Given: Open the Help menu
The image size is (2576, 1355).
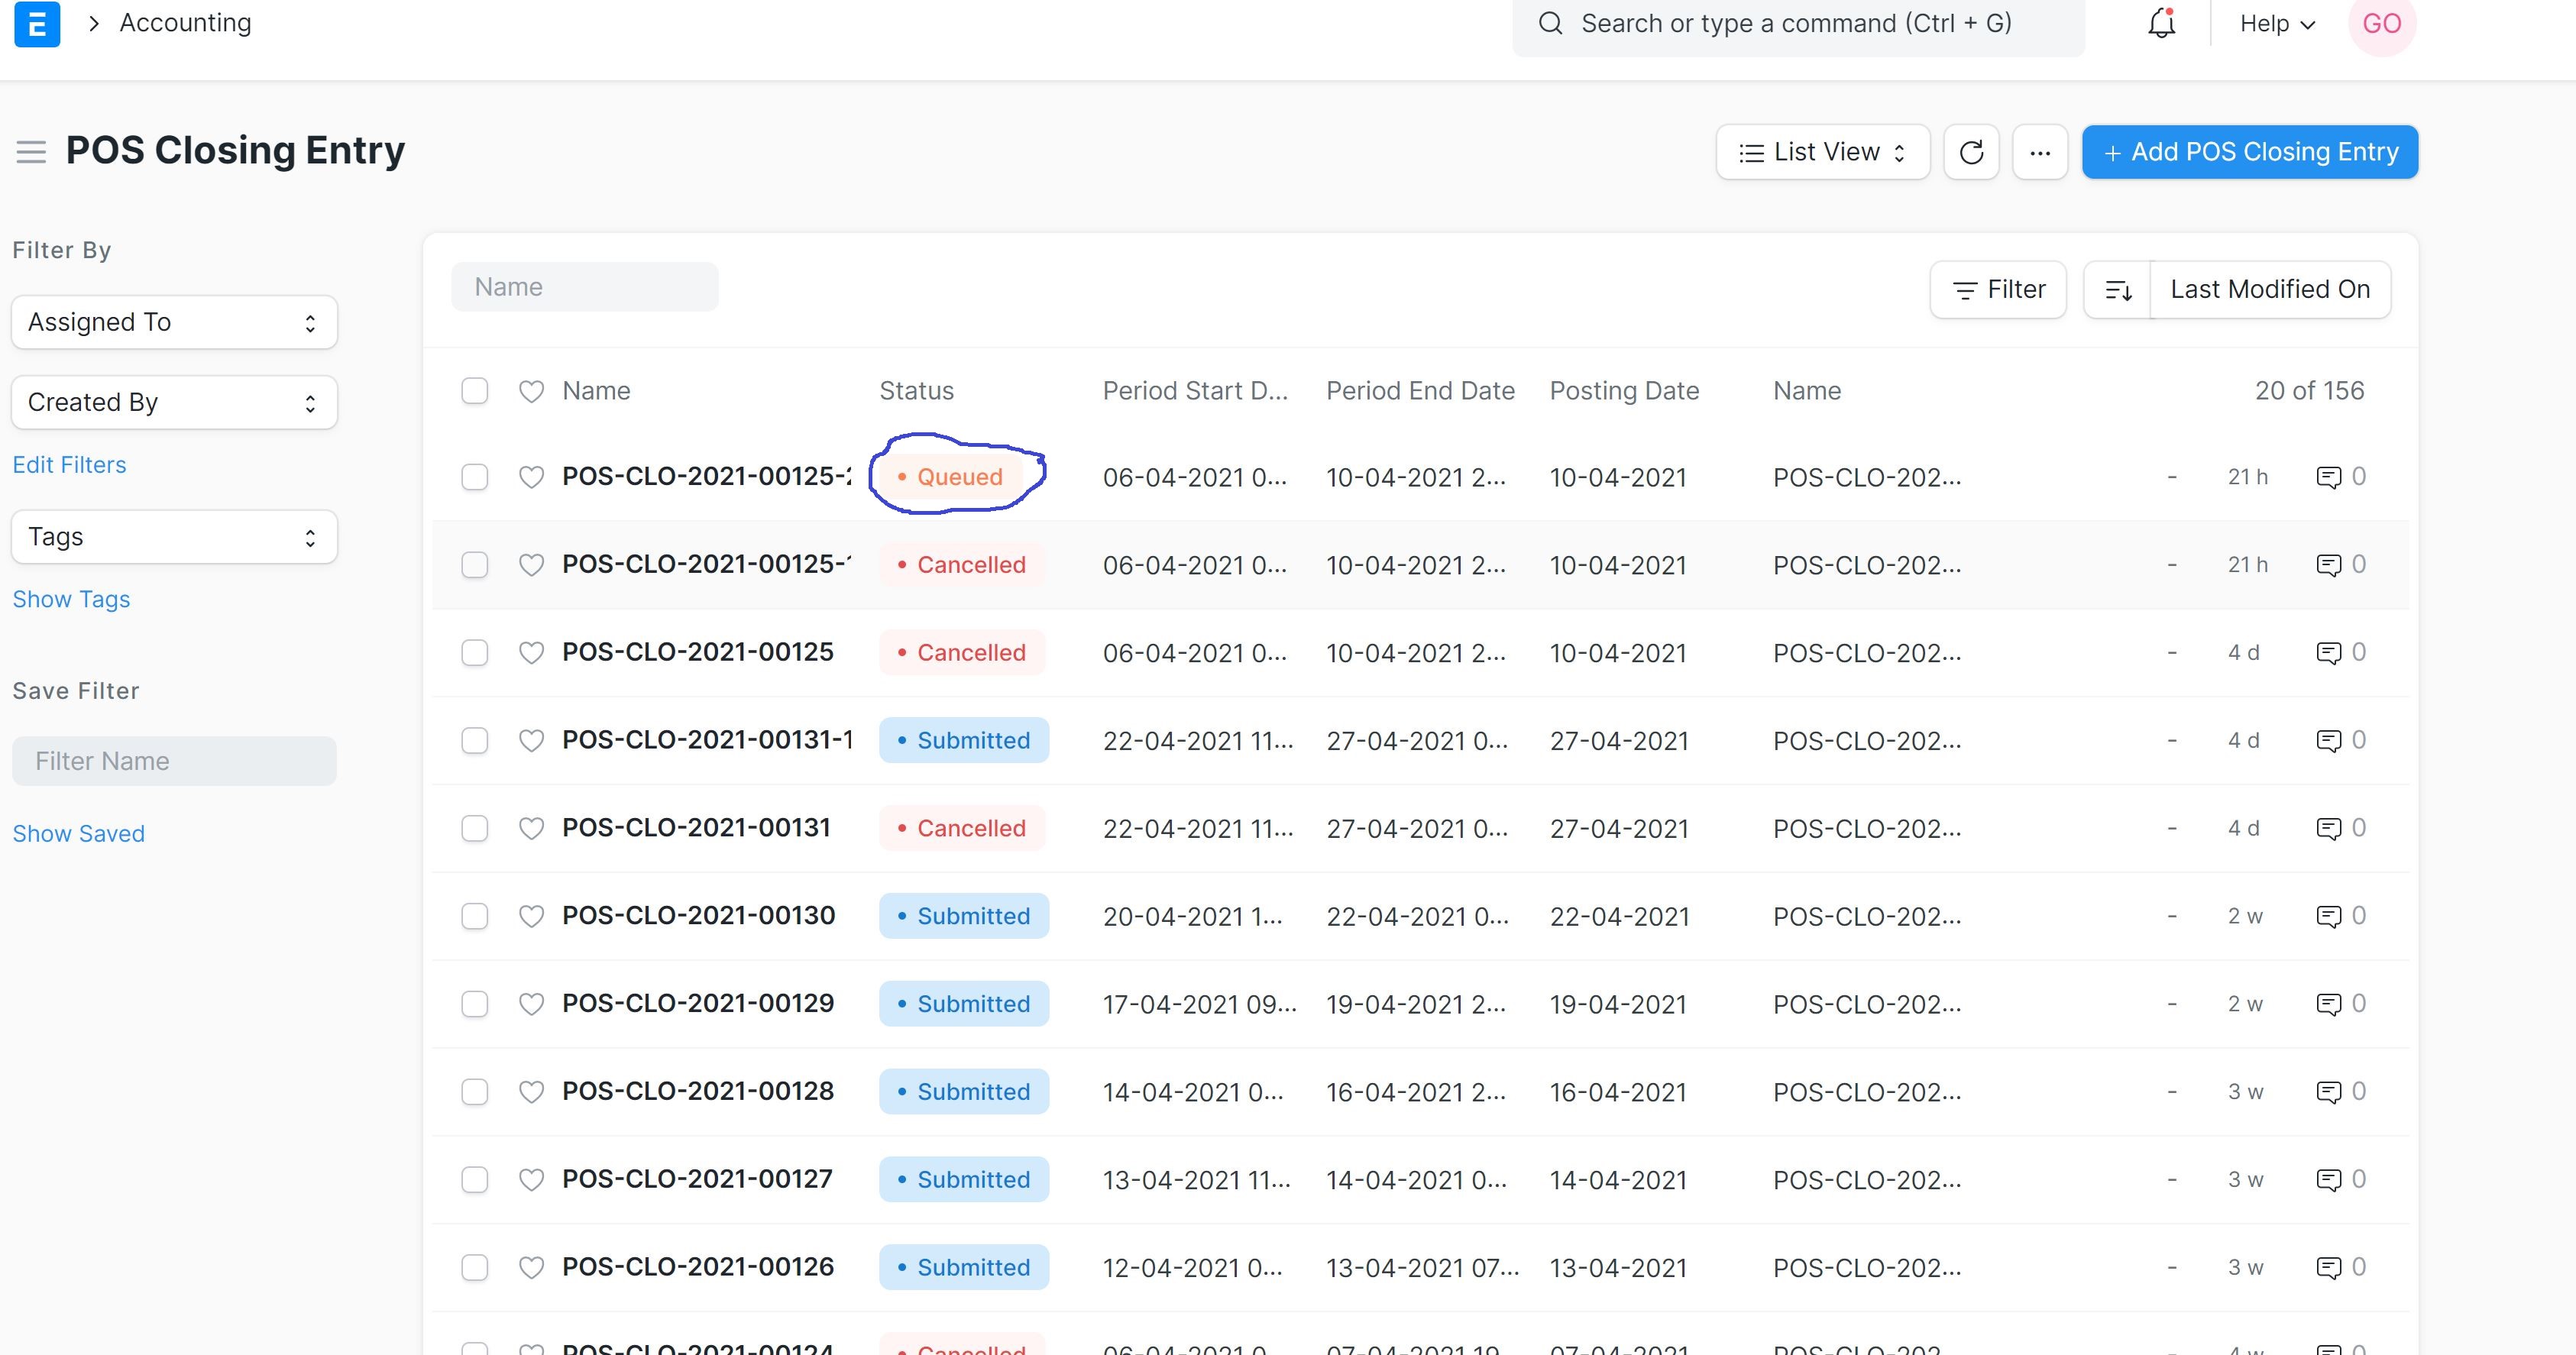Looking at the screenshot, I should pos(2274,23).
